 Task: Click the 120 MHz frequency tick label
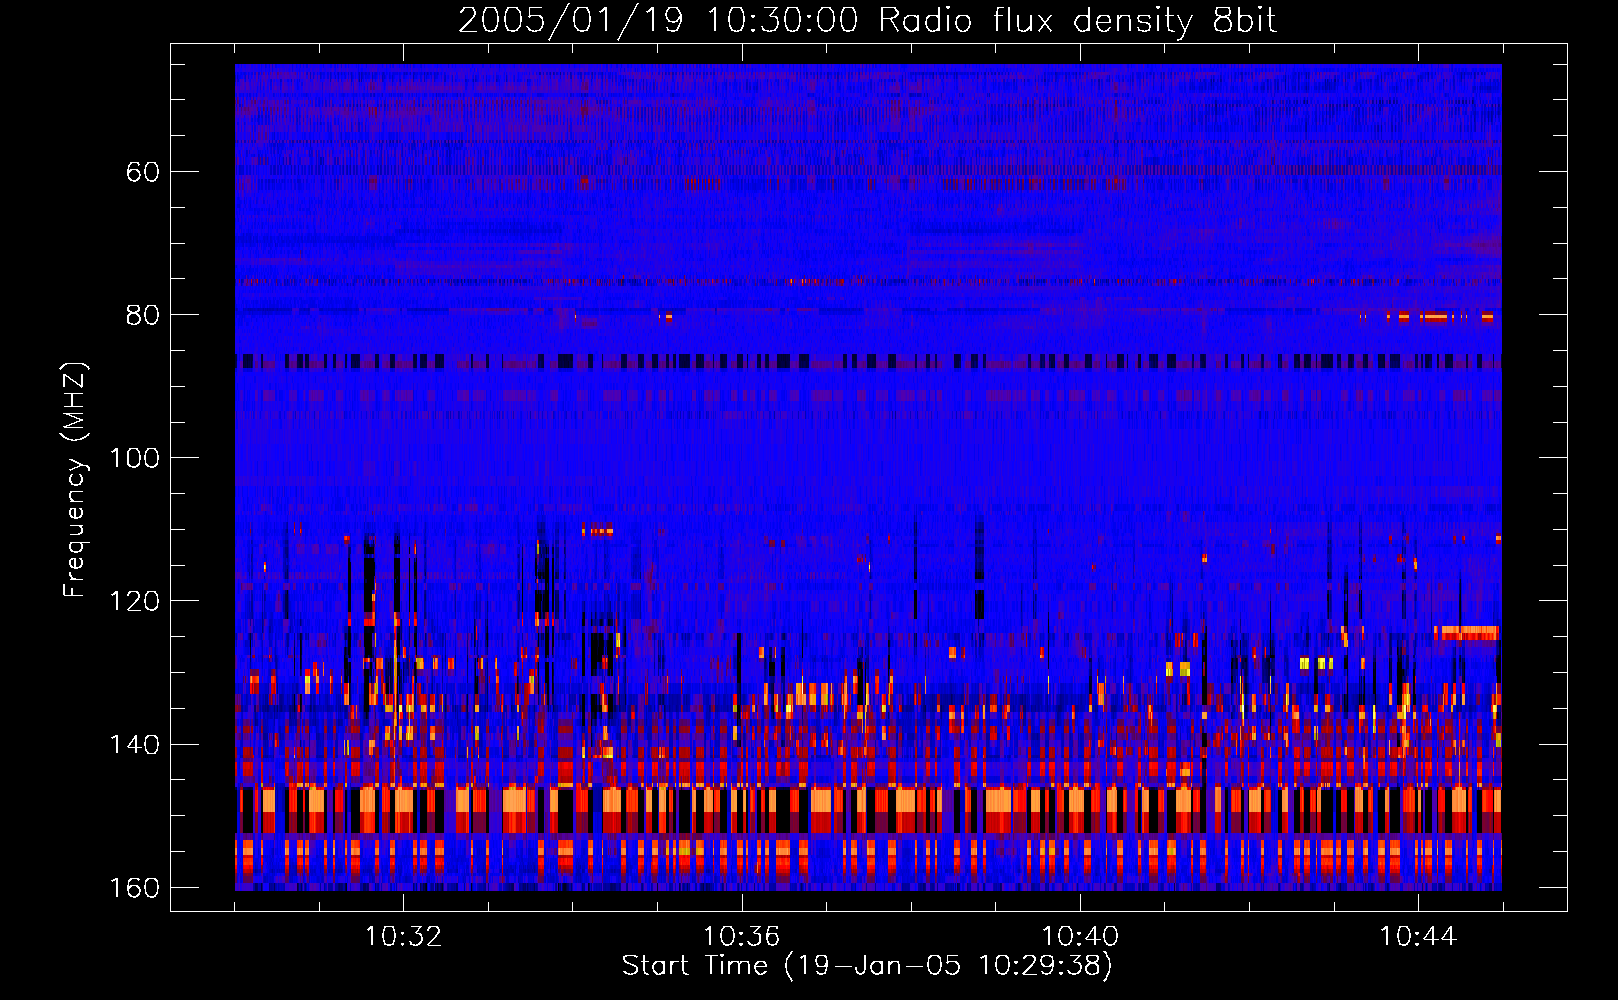pyautogui.click(x=134, y=601)
